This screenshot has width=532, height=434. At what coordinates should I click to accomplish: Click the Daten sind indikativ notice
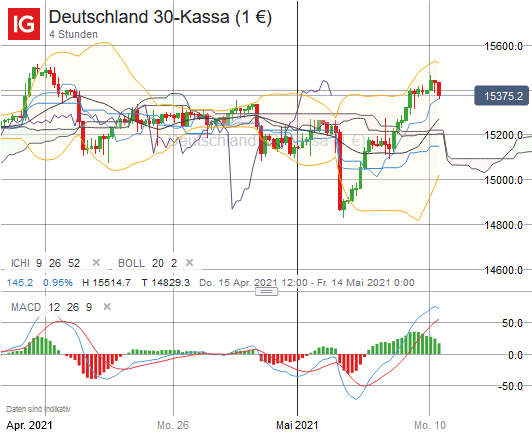point(38,409)
